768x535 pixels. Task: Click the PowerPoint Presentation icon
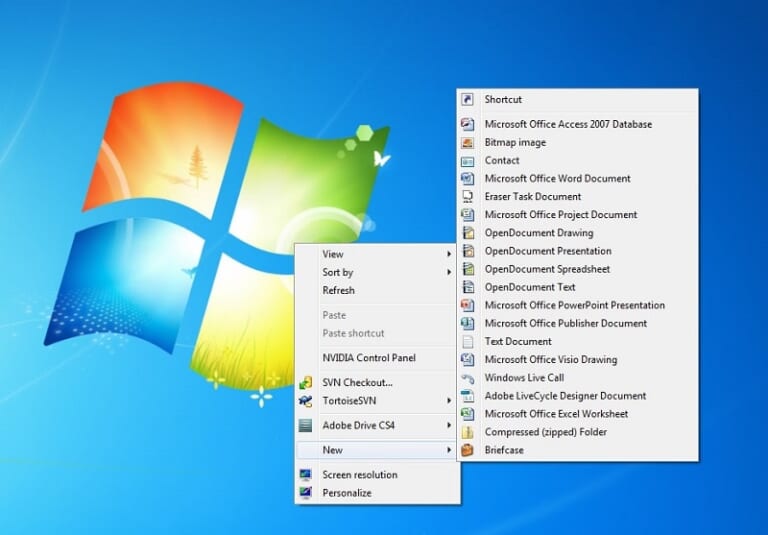pos(468,305)
